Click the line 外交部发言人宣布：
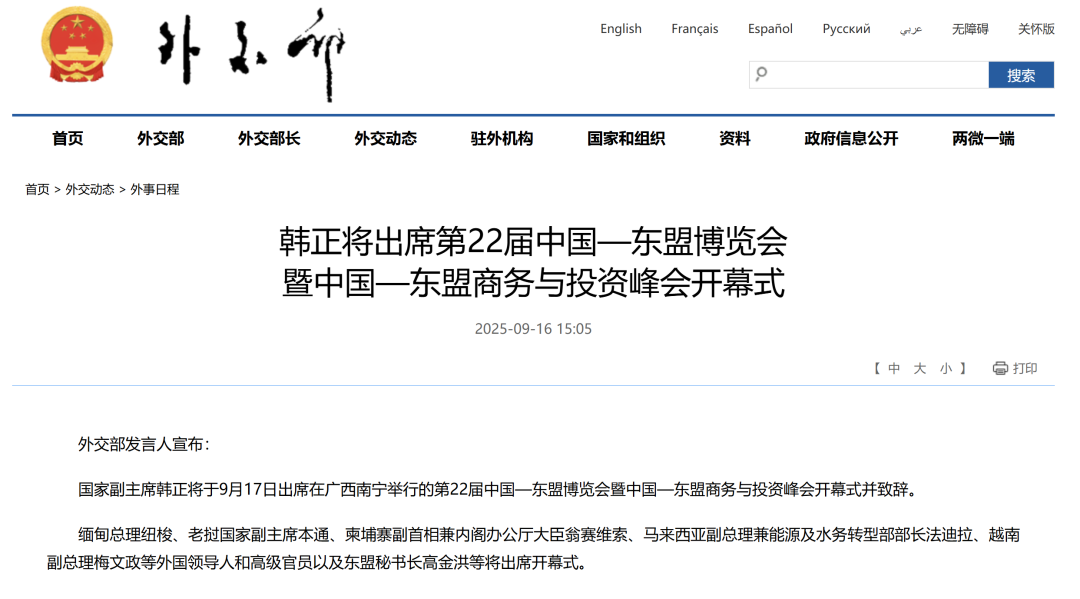1080x599 pixels. (x=144, y=445)
